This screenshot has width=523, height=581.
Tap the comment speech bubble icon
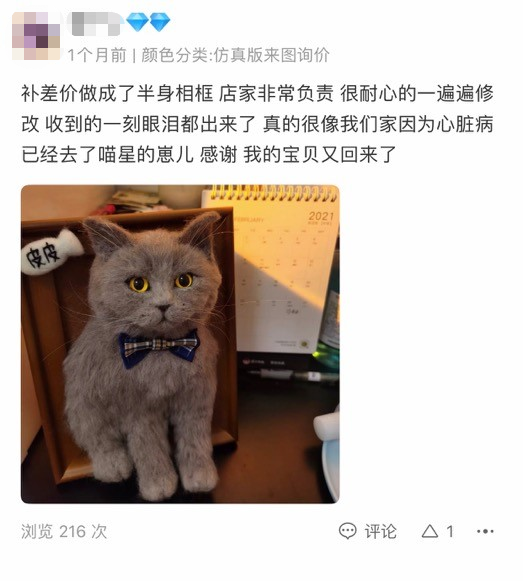pyautogui.click(x=348, y=531)
